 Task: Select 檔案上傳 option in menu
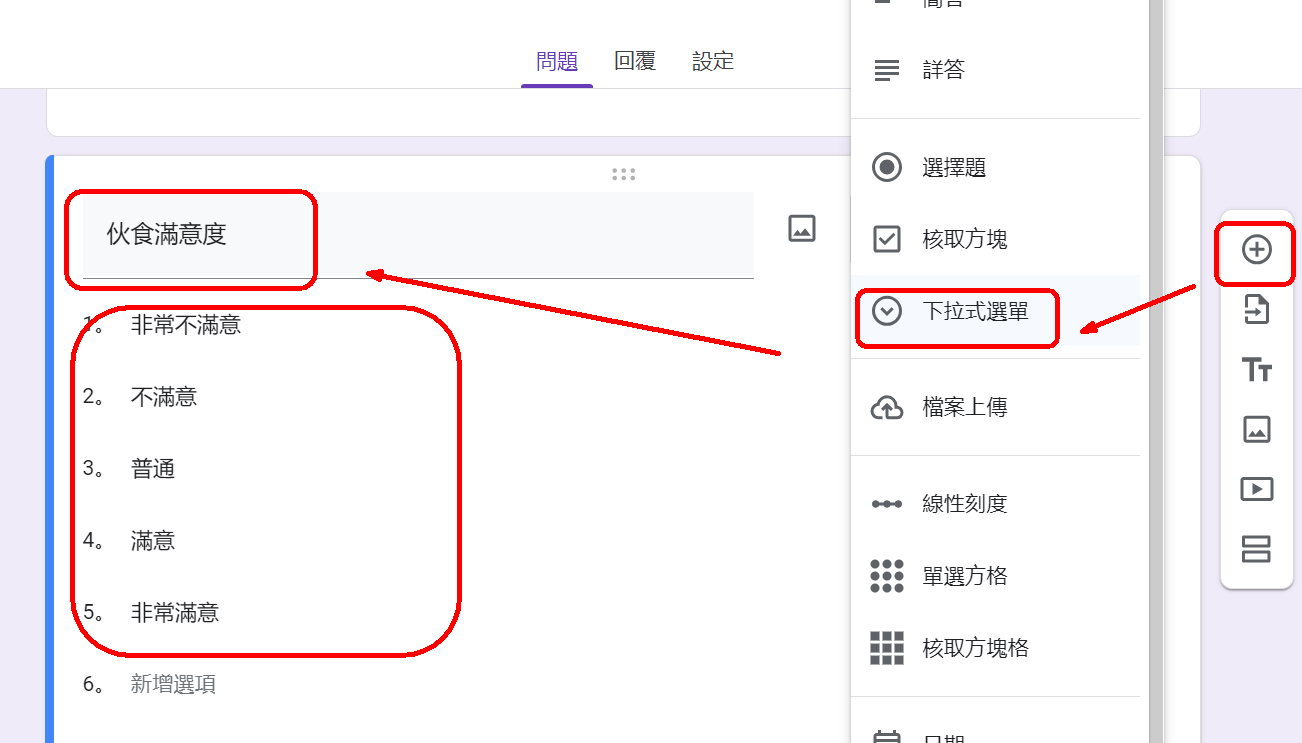pyautogui.click(x=964, y=408)
